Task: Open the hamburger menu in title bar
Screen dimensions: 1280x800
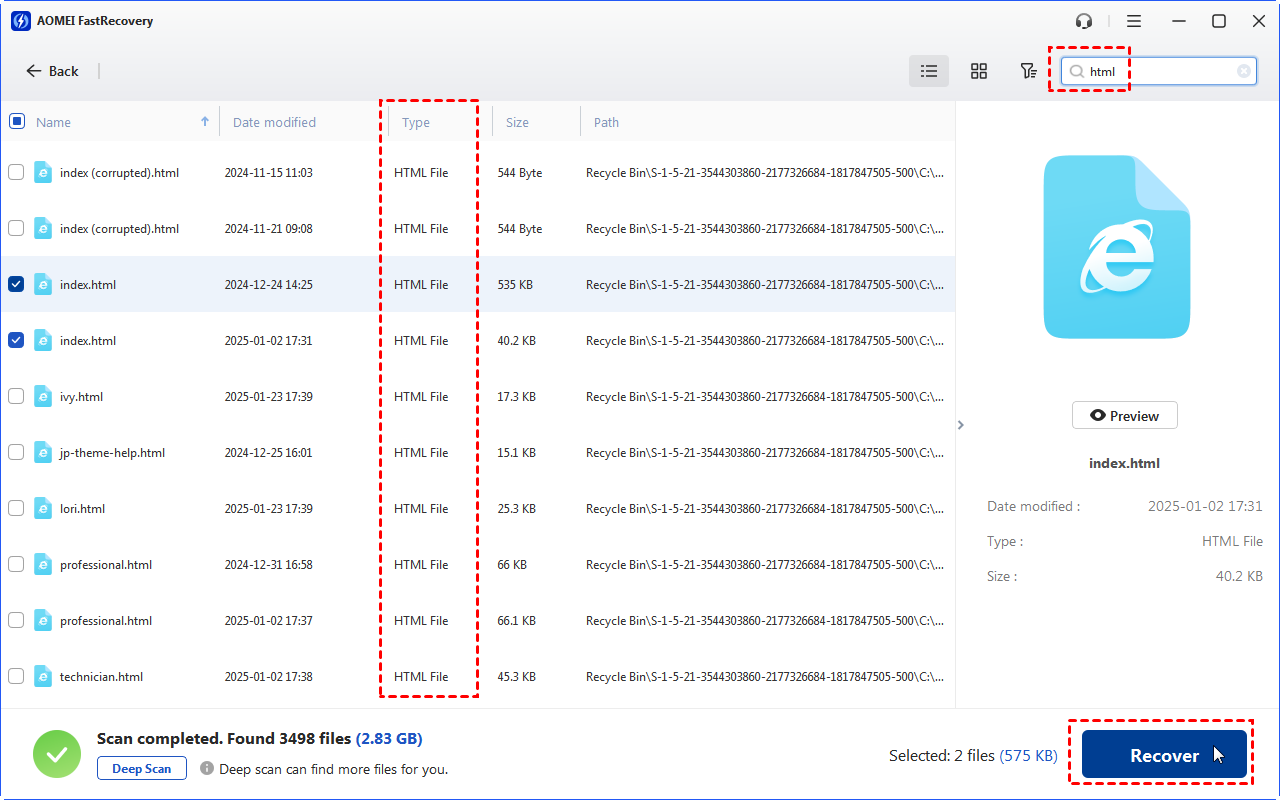Action: (1133, 21)
